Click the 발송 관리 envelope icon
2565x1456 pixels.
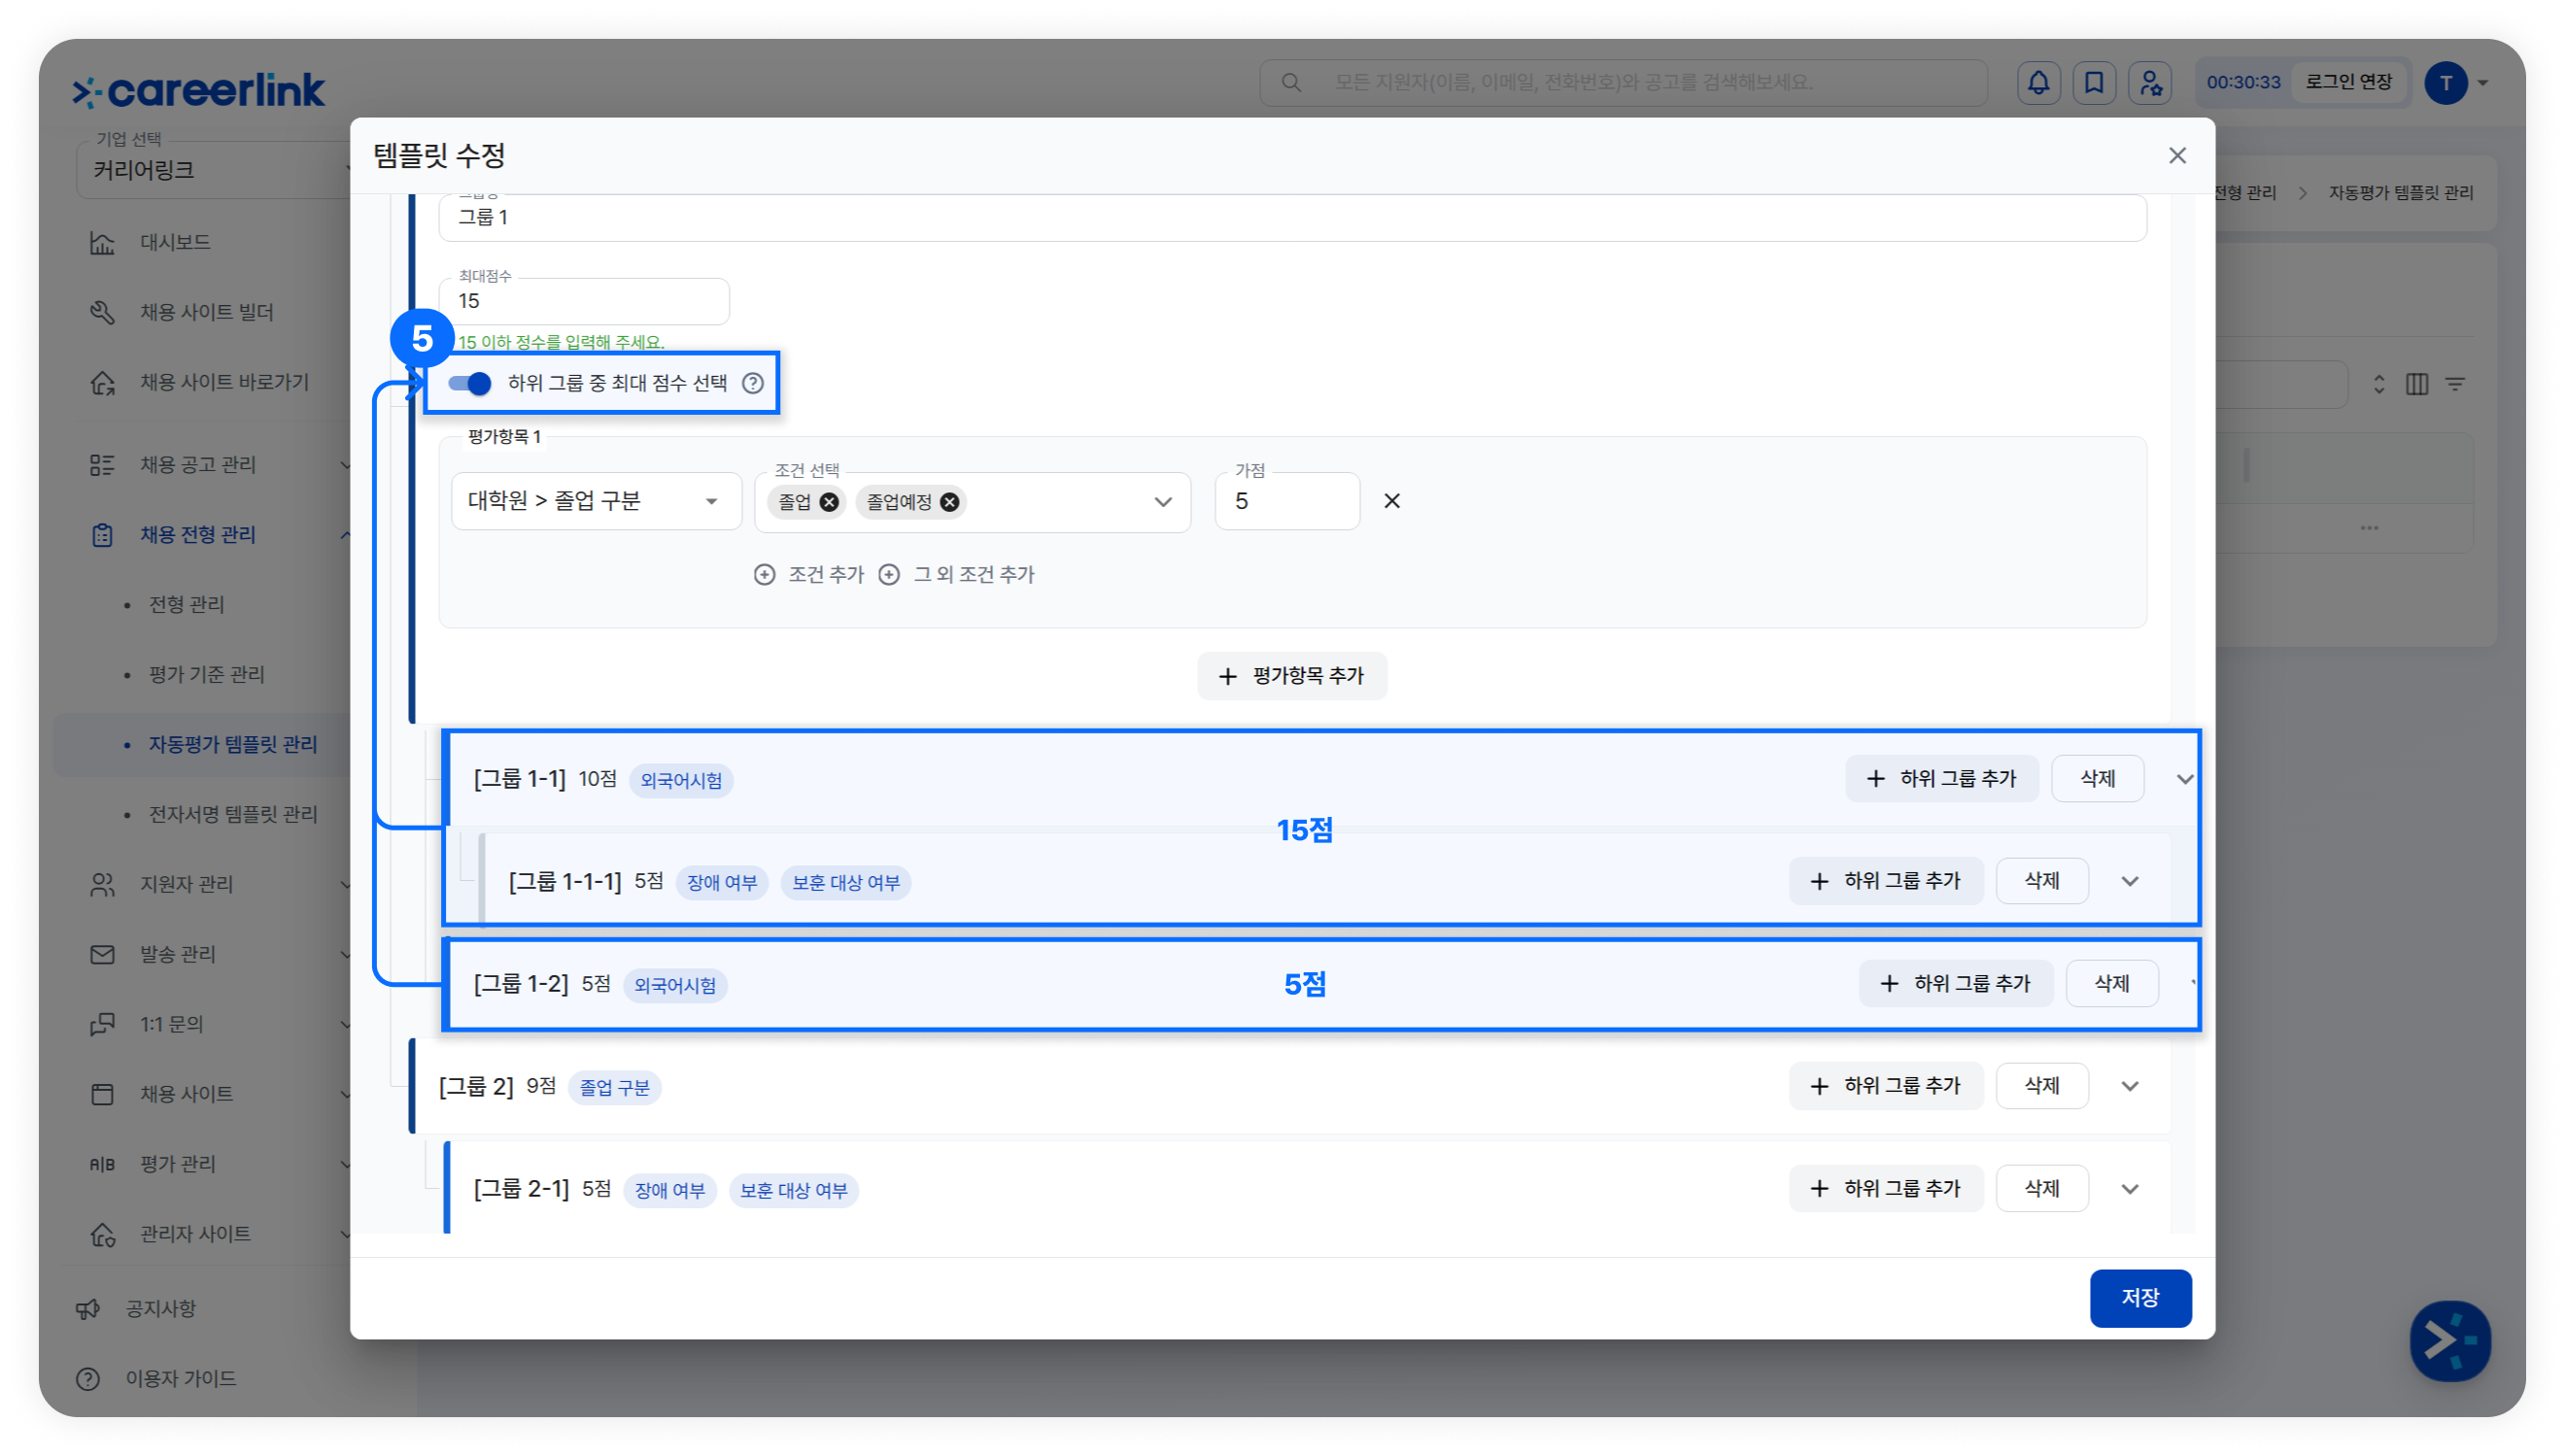tap(102, 955)
